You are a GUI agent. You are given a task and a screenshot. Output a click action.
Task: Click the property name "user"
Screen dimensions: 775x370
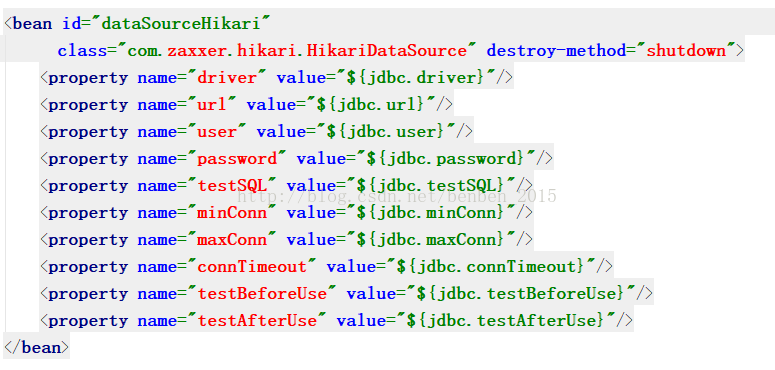click(217, 132)
